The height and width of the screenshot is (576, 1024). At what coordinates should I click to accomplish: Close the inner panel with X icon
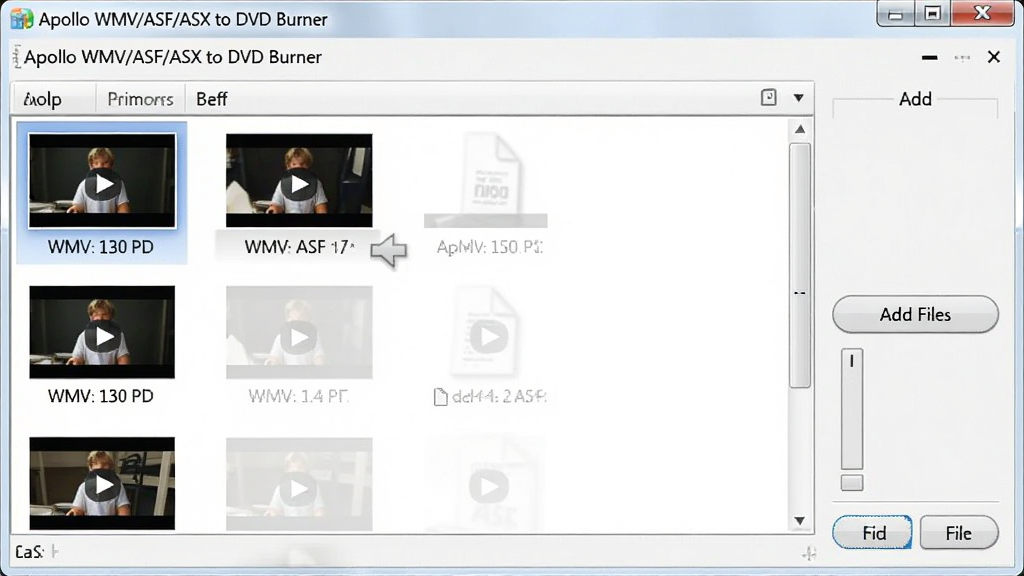(993, 57)
